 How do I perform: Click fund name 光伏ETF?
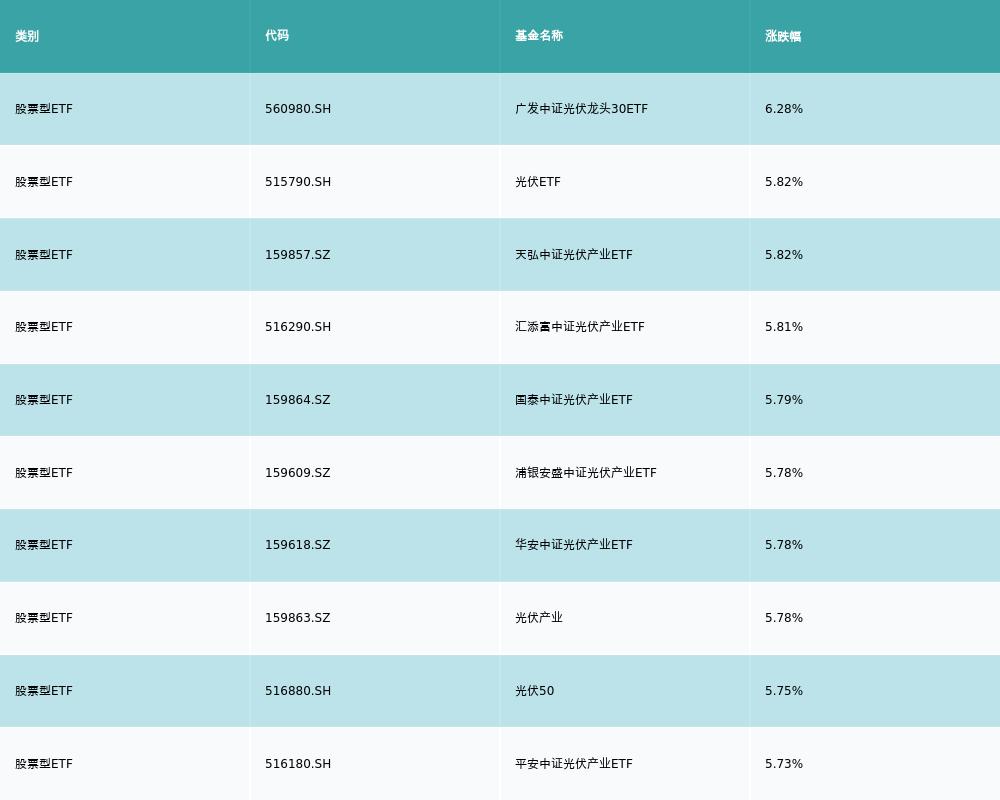[538, 182]
